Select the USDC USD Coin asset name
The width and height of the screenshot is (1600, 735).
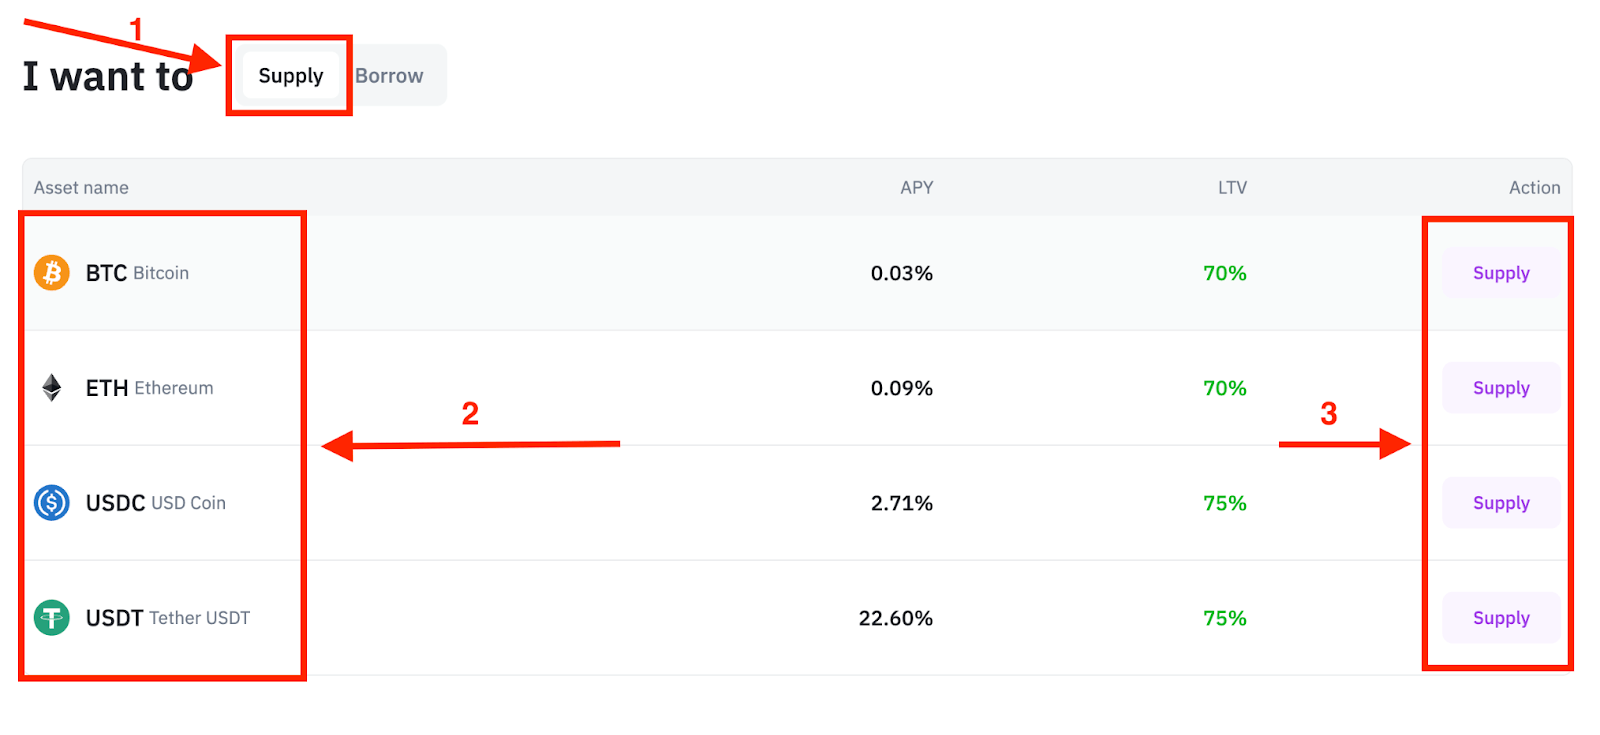point(155,503)
